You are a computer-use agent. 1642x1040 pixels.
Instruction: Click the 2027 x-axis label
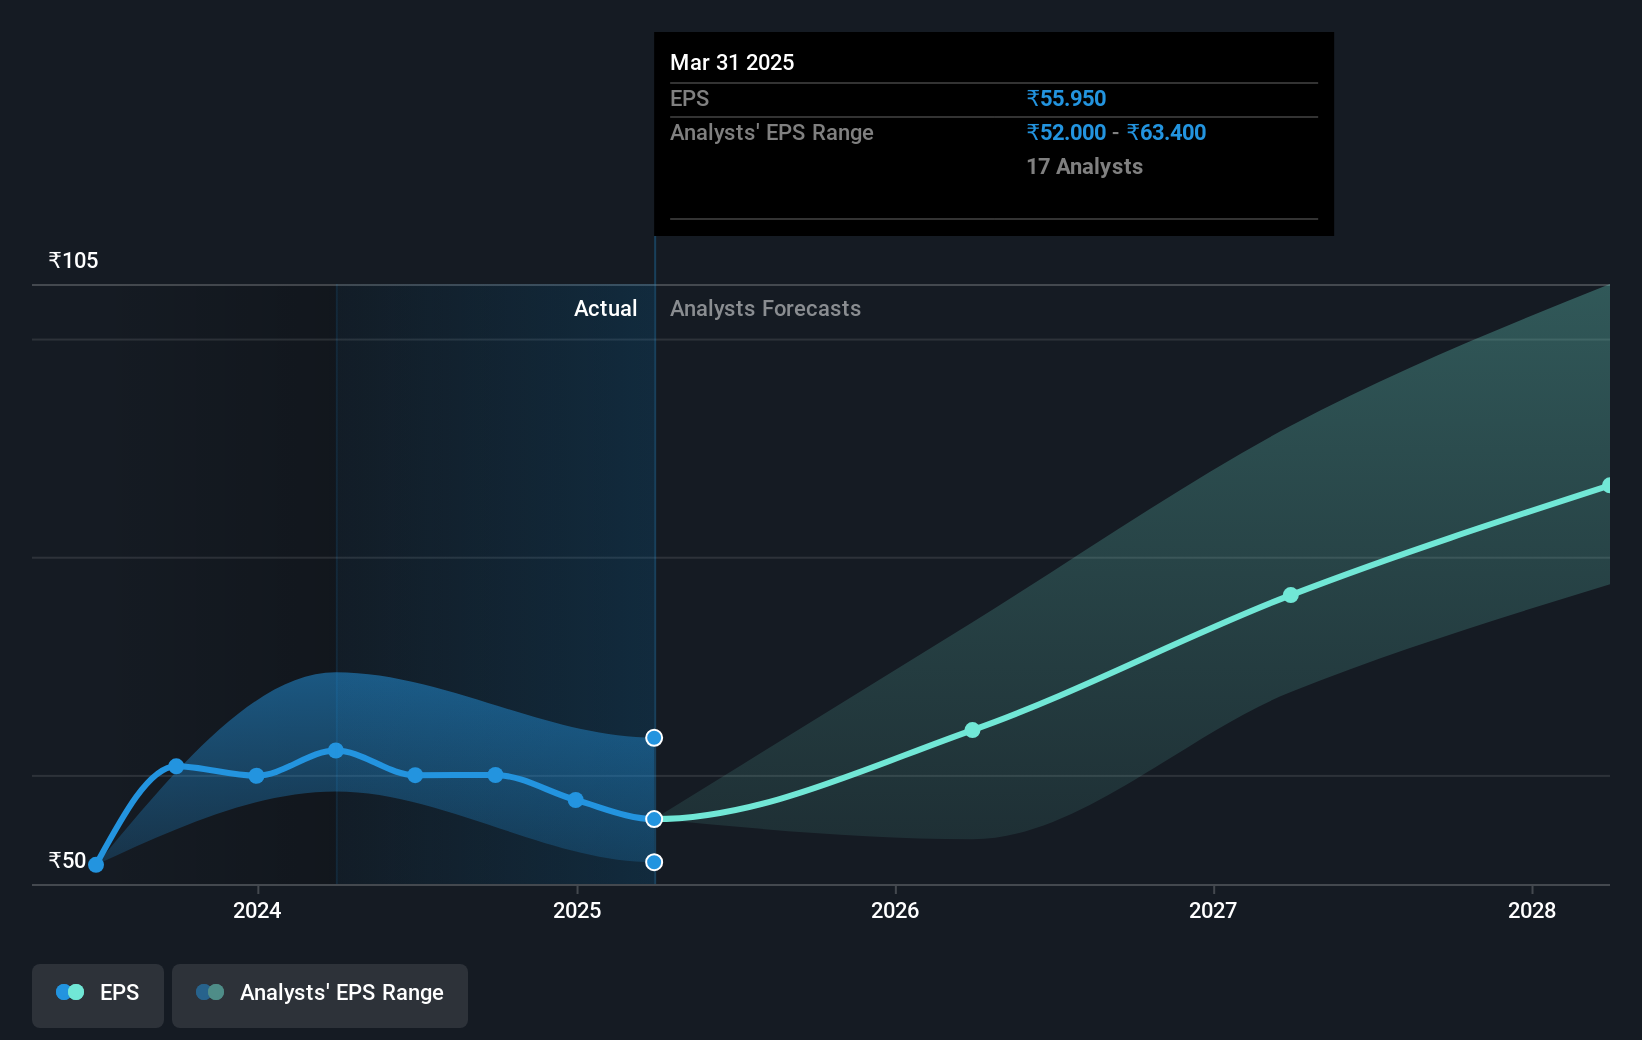point(1213,910)
